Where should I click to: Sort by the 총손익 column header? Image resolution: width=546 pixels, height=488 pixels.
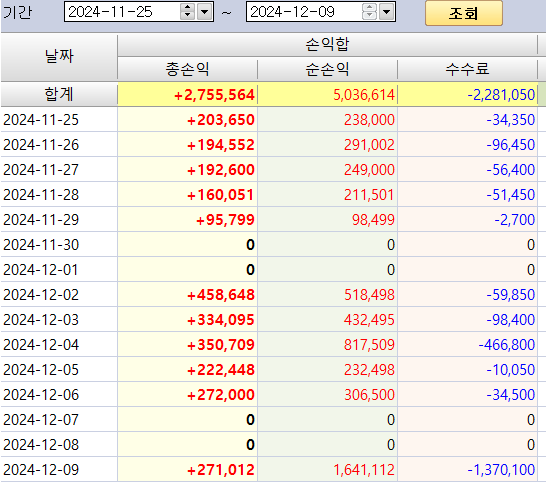click(187, 69)
